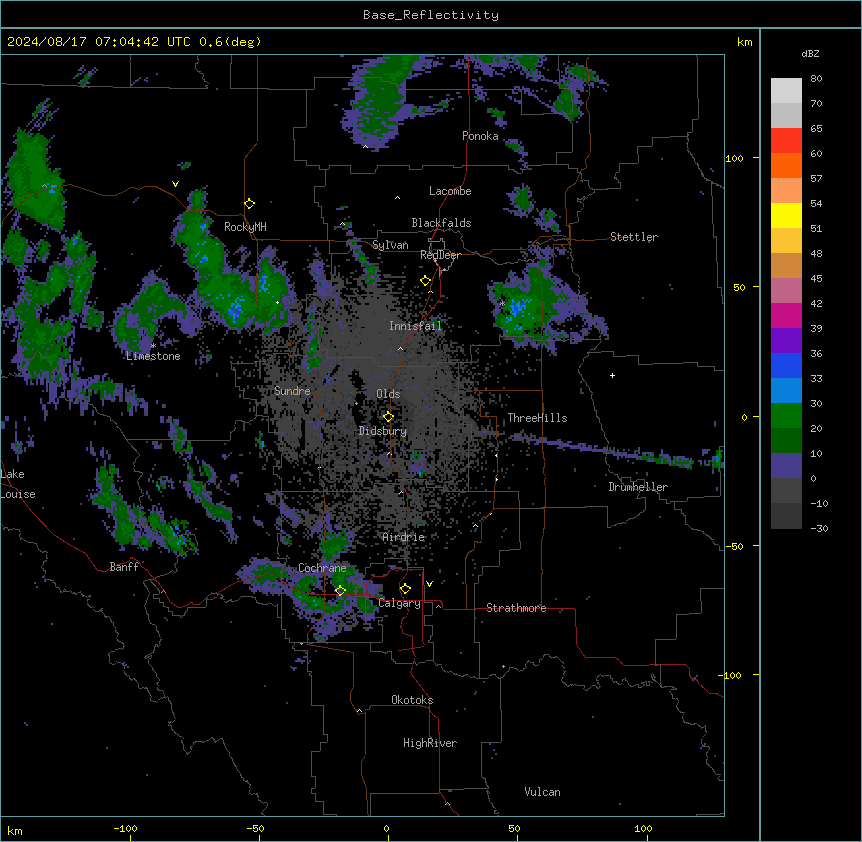Image resolution: width=862 pixels, height=842 pixels.
Task: Click the Limestone label
Action: [x=153, y=356]
